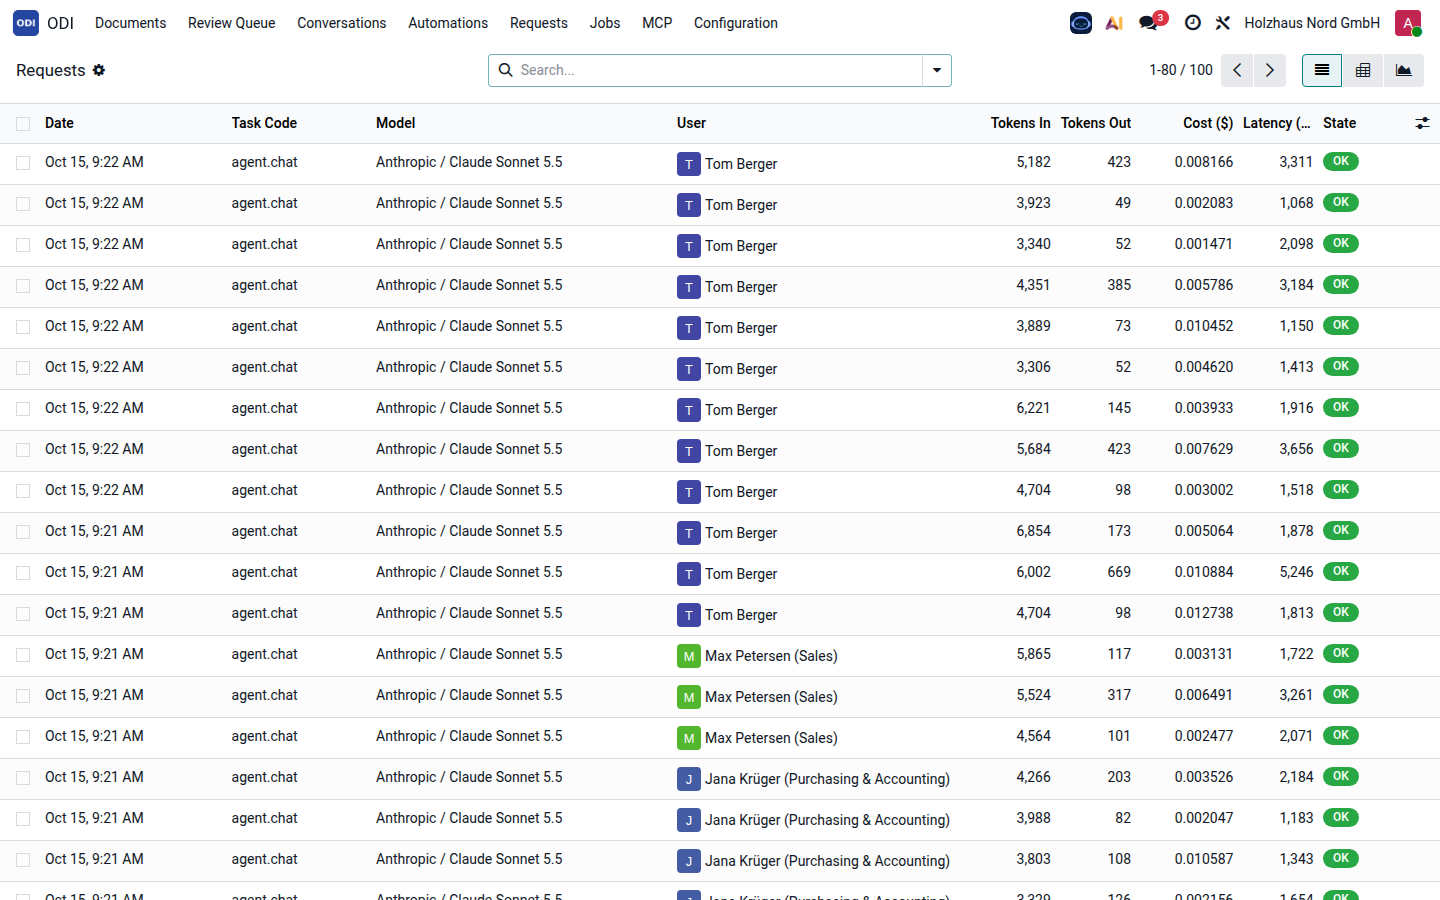The height and width of the screenshot is (900, 1440).
Task: Go to next page of records
Action: pos(1270,70)
